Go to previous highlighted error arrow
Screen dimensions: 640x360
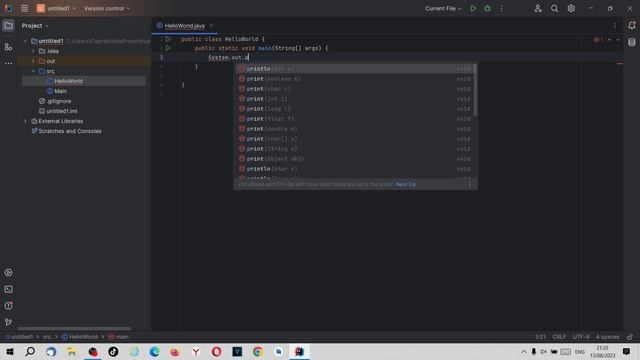[609, 40]
